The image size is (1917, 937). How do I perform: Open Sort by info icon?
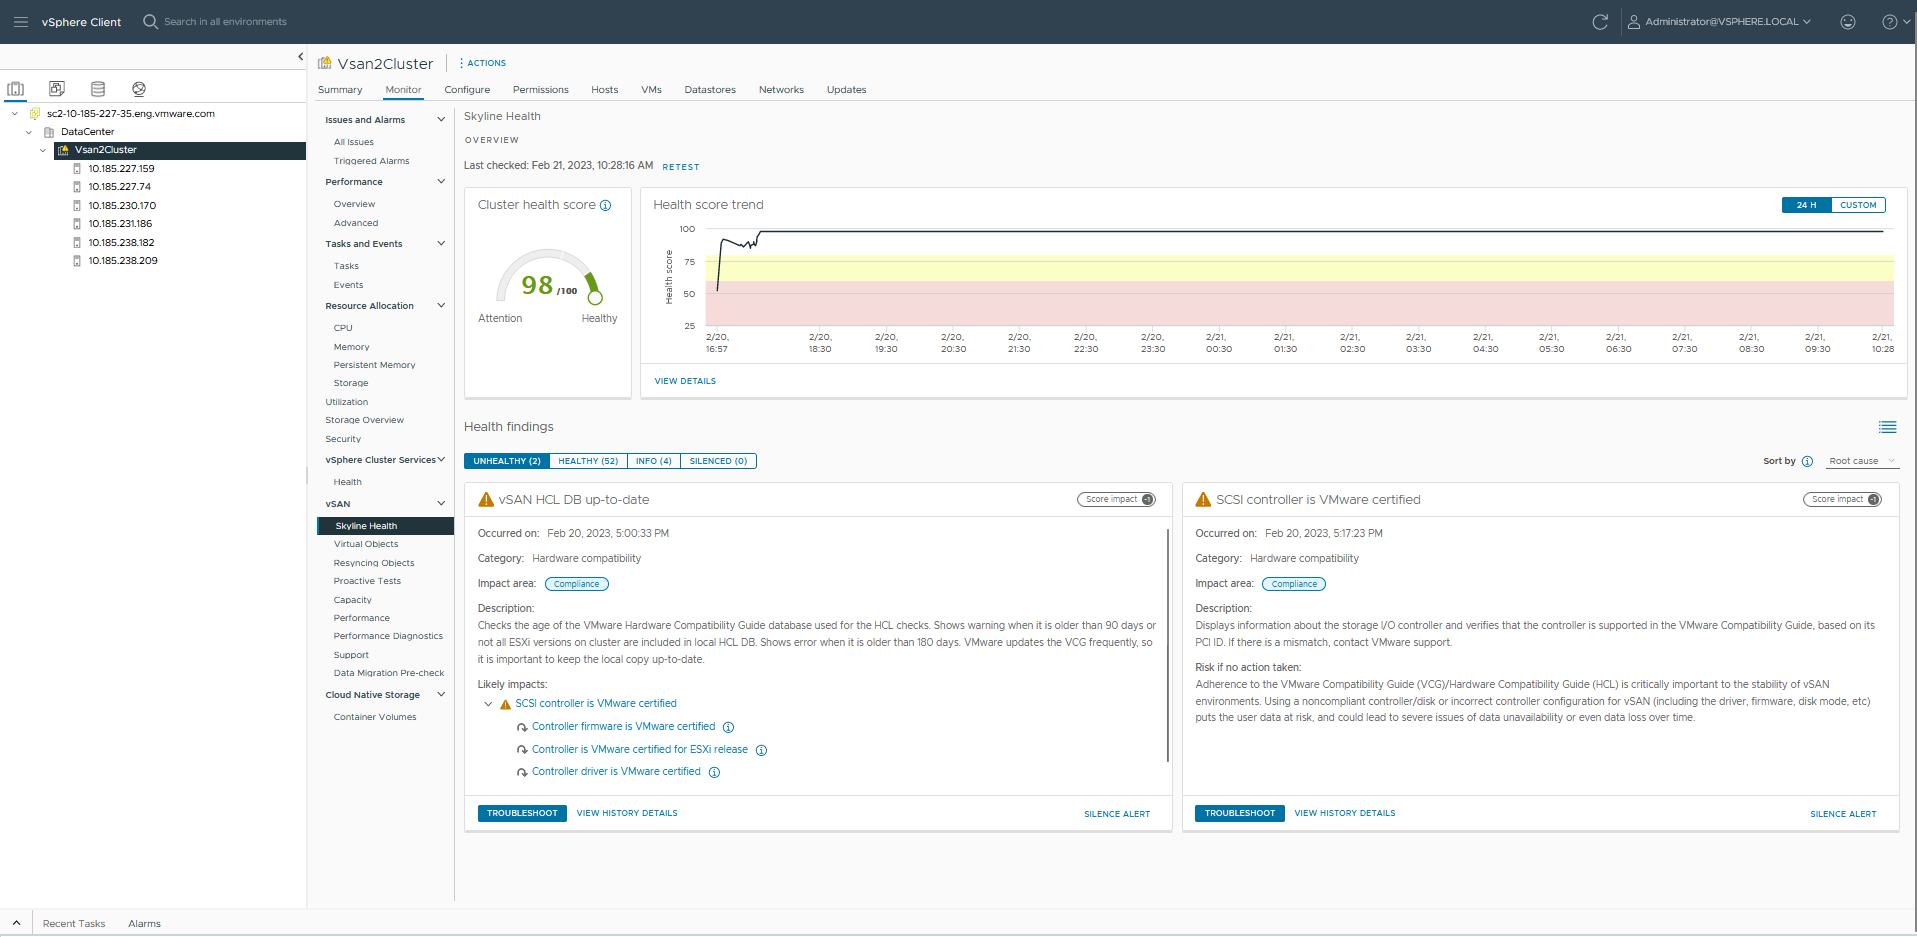click(x=1807, y=461)
